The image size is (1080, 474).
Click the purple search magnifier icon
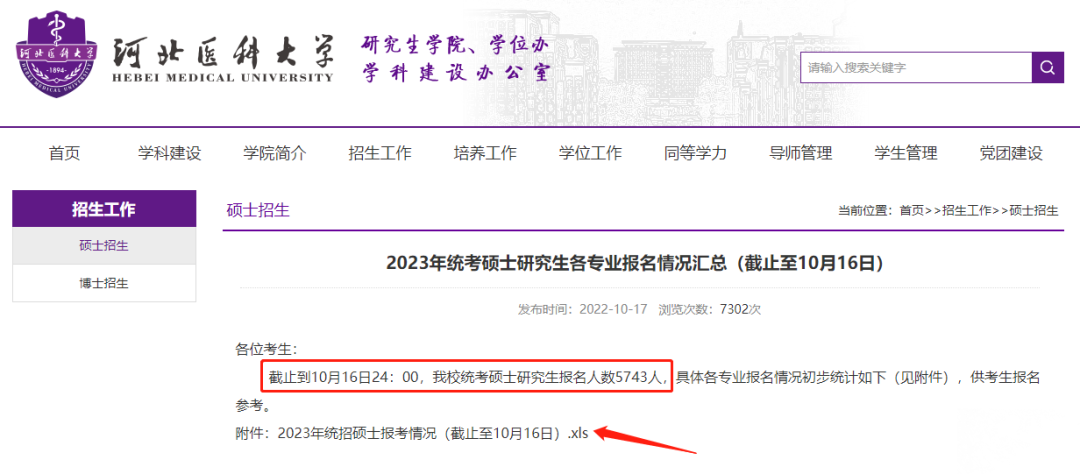pyautogui.click(x=1048, y=68)
